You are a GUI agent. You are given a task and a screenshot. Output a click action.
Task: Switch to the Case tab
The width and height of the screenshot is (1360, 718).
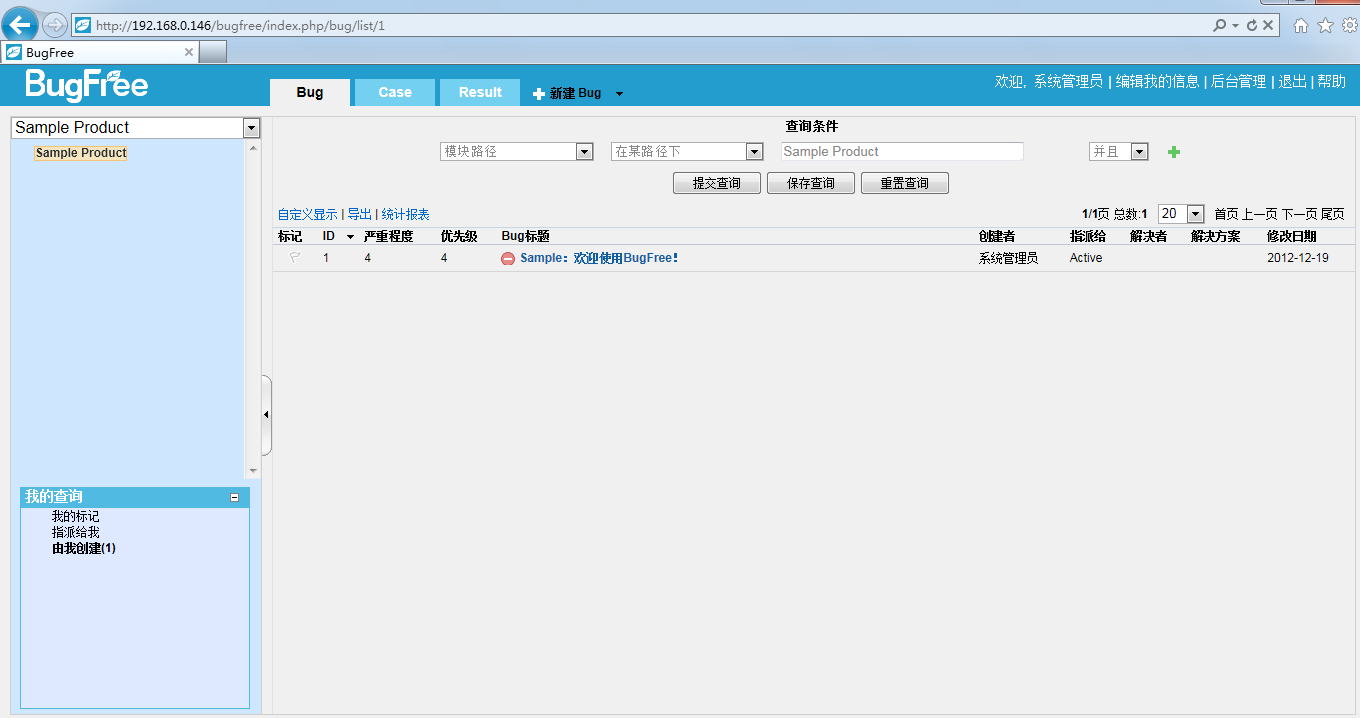point(395,92)
